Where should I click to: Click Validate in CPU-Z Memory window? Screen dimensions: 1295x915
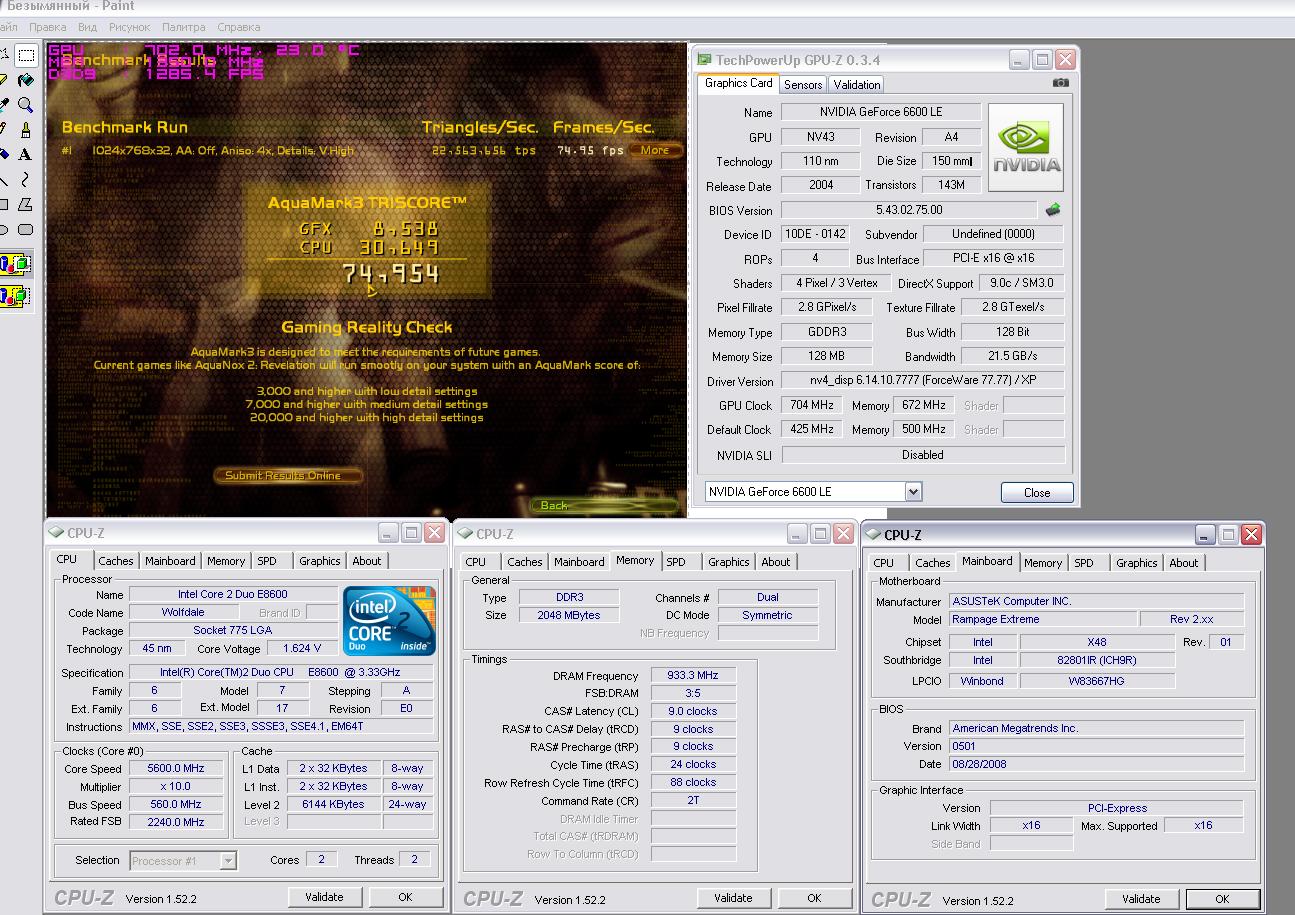point(733,898)
